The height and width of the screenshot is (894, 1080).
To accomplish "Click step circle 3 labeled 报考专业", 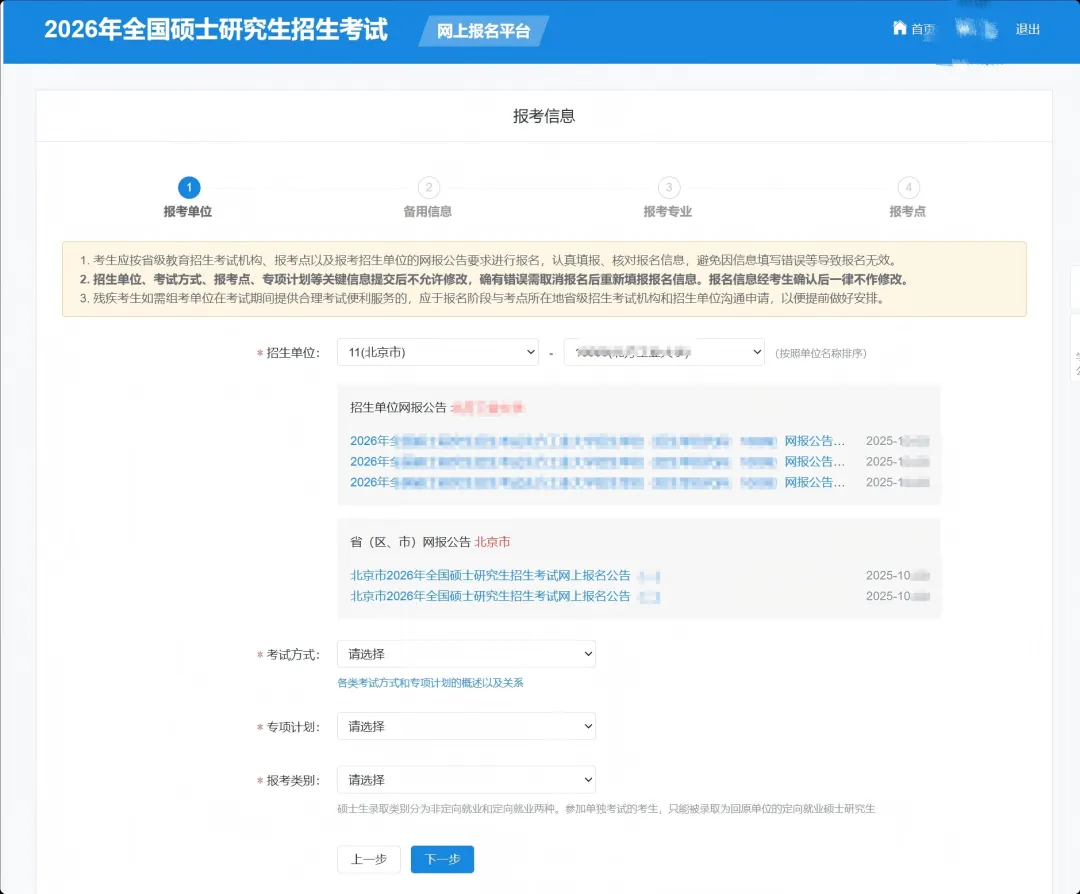I will coord(668,187).
